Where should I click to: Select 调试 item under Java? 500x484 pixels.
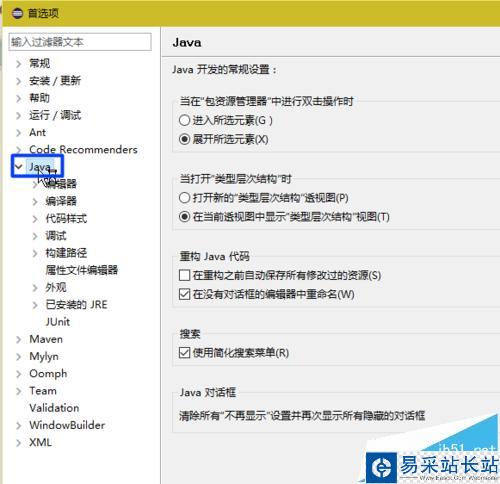[x=56, y=236]
